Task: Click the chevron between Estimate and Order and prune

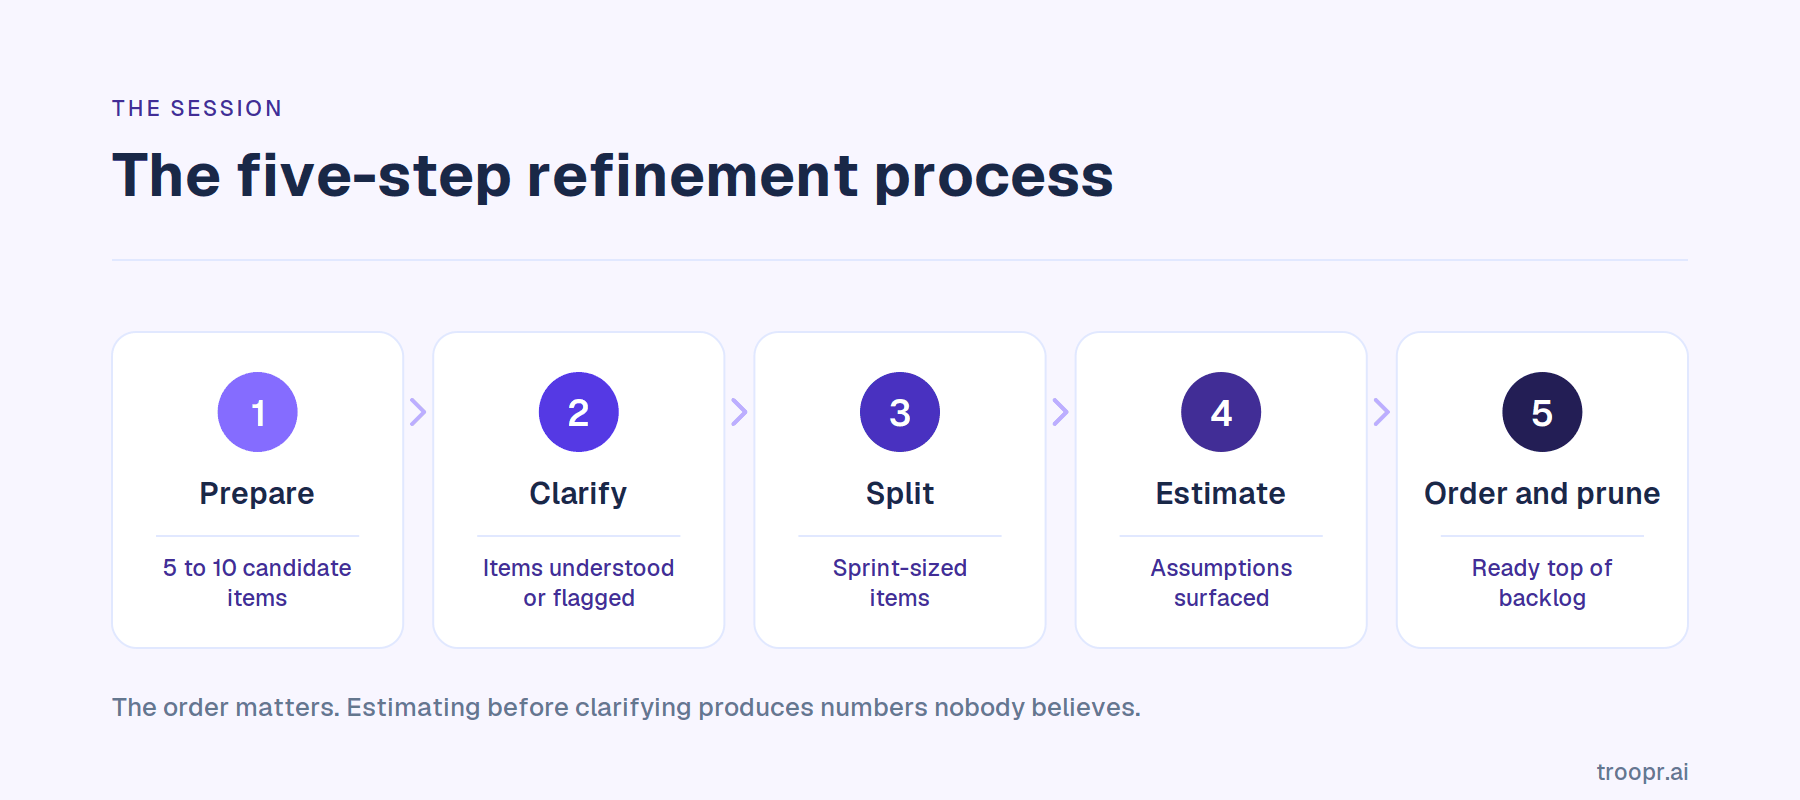Action: (1381, 412)
